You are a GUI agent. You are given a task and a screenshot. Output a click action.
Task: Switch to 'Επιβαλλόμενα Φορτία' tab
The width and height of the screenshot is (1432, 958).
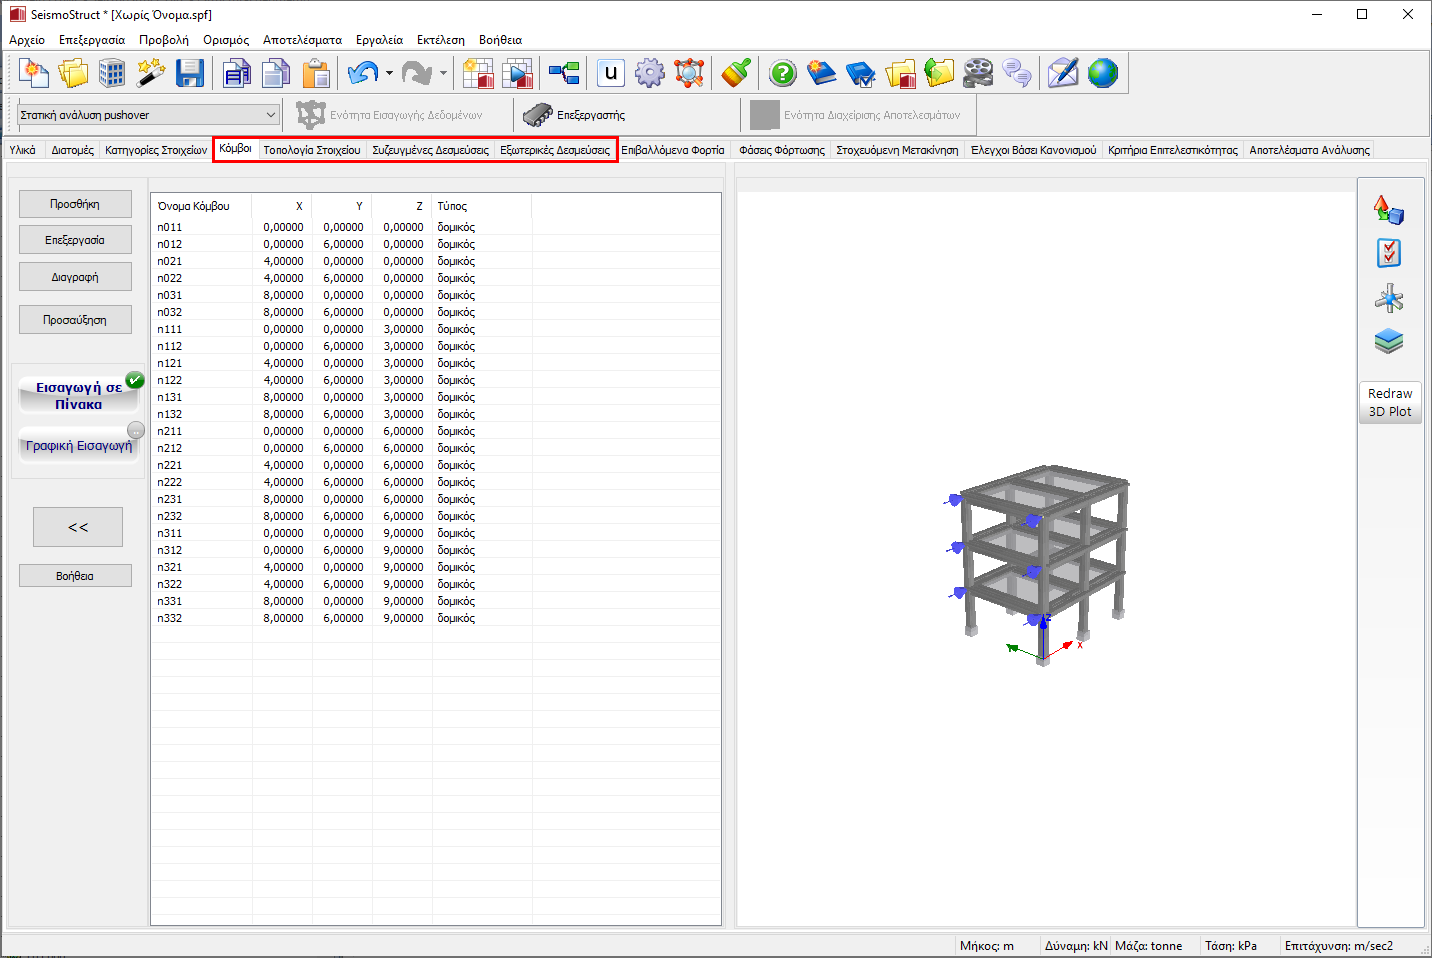coord(672,150)
